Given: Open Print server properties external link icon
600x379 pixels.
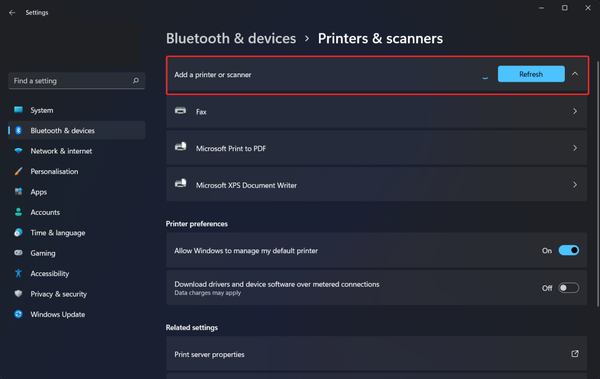Looking at the screenshot, I should [575, 354].
